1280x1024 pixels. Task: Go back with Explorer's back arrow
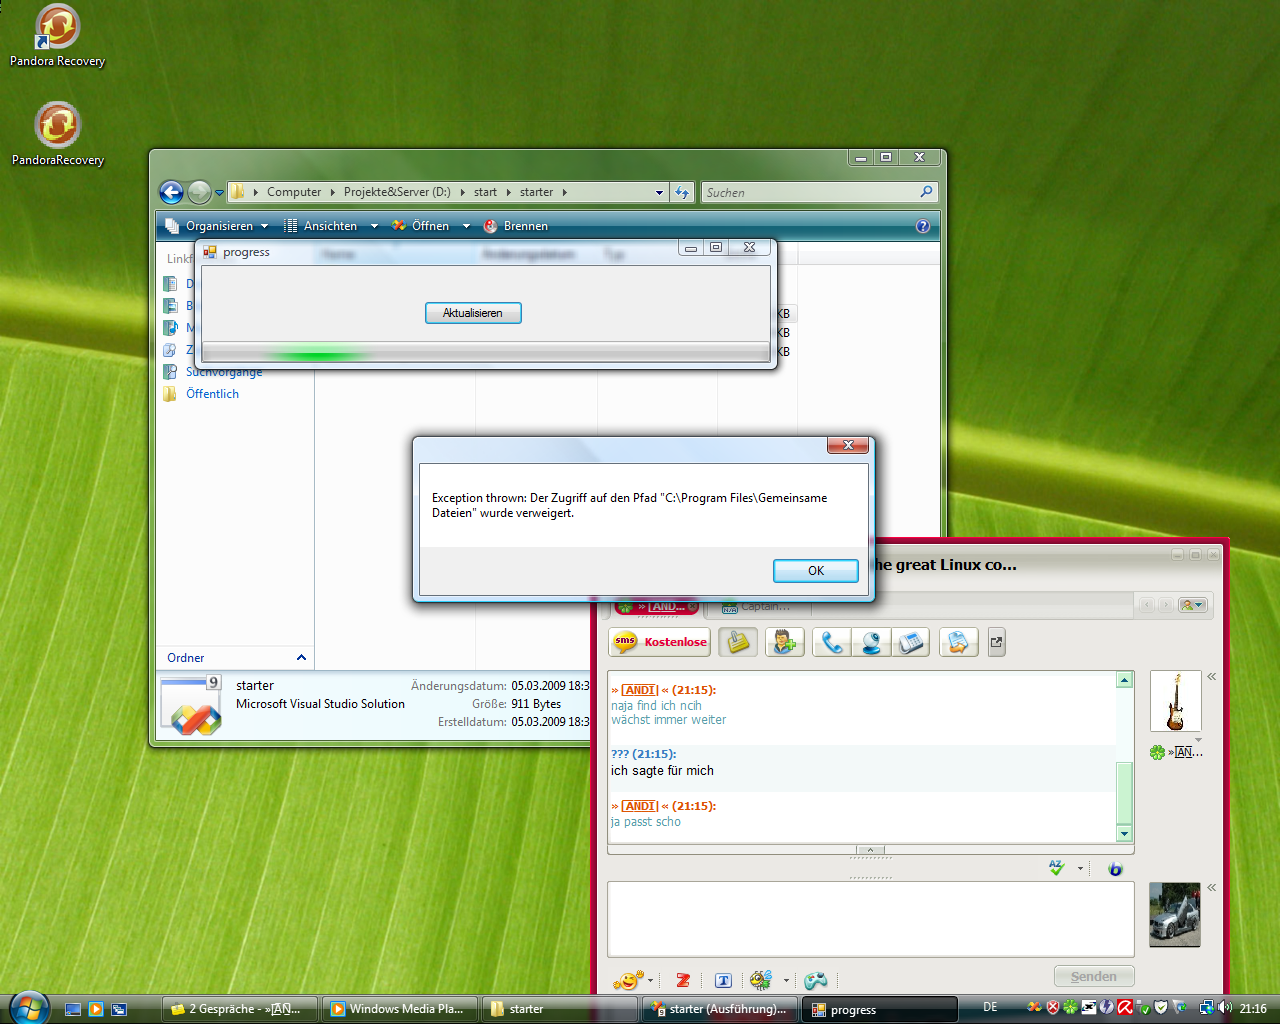tap(171, 192)
